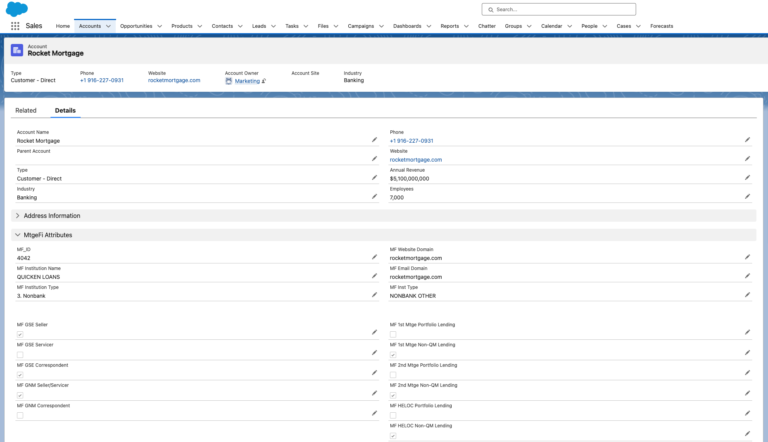Edit the MF_ID field pencil icon
Image resolution: width=768 pixels, height=442 pixels.
point(374,257)
